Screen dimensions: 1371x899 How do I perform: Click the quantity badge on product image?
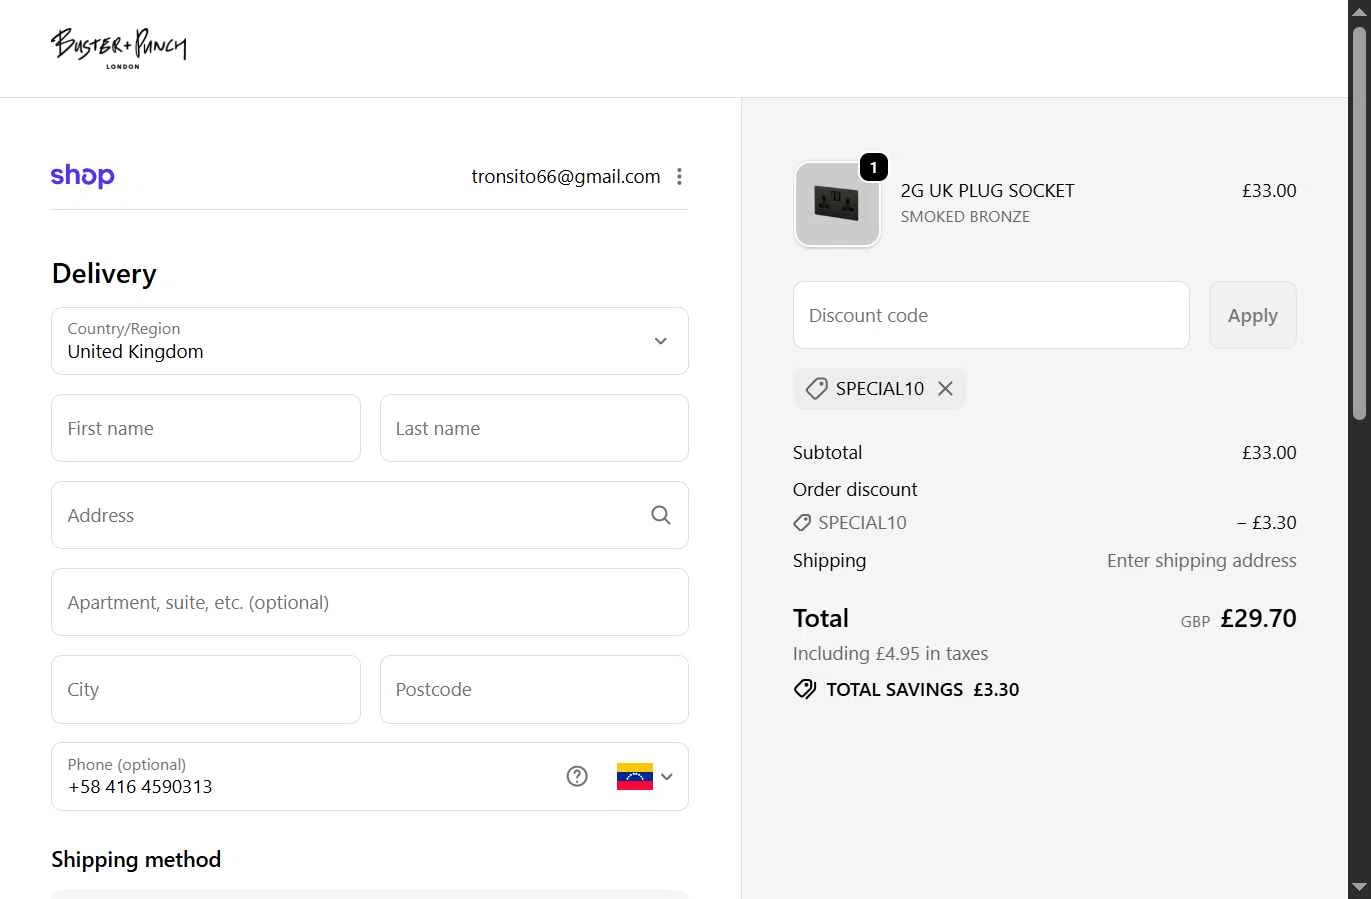pyautogui.click(x=874, y=167)
